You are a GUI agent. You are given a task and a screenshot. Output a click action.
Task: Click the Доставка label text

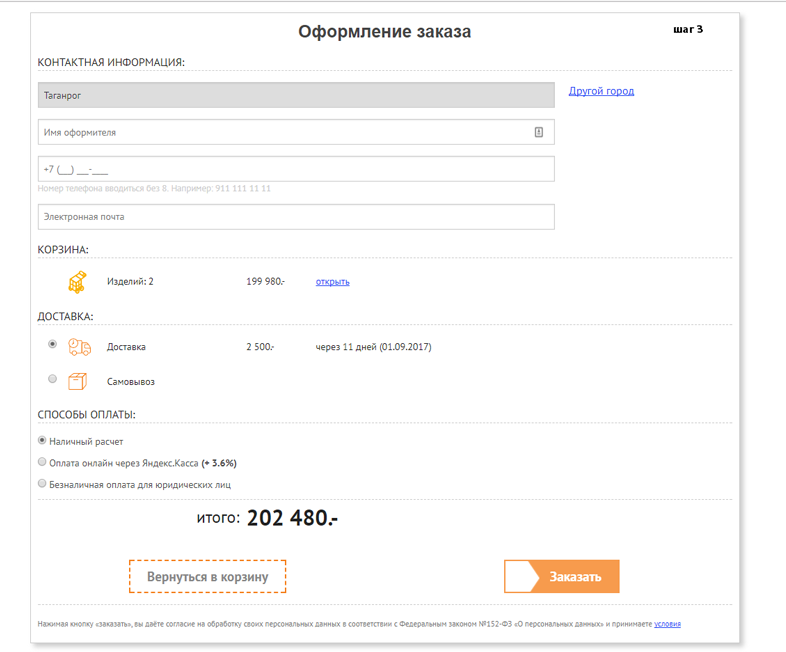[126, 348]
